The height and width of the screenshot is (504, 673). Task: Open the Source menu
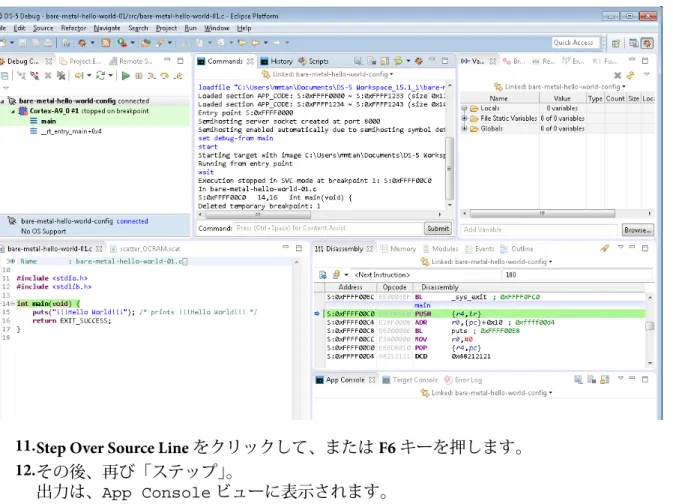click(43, 28)
